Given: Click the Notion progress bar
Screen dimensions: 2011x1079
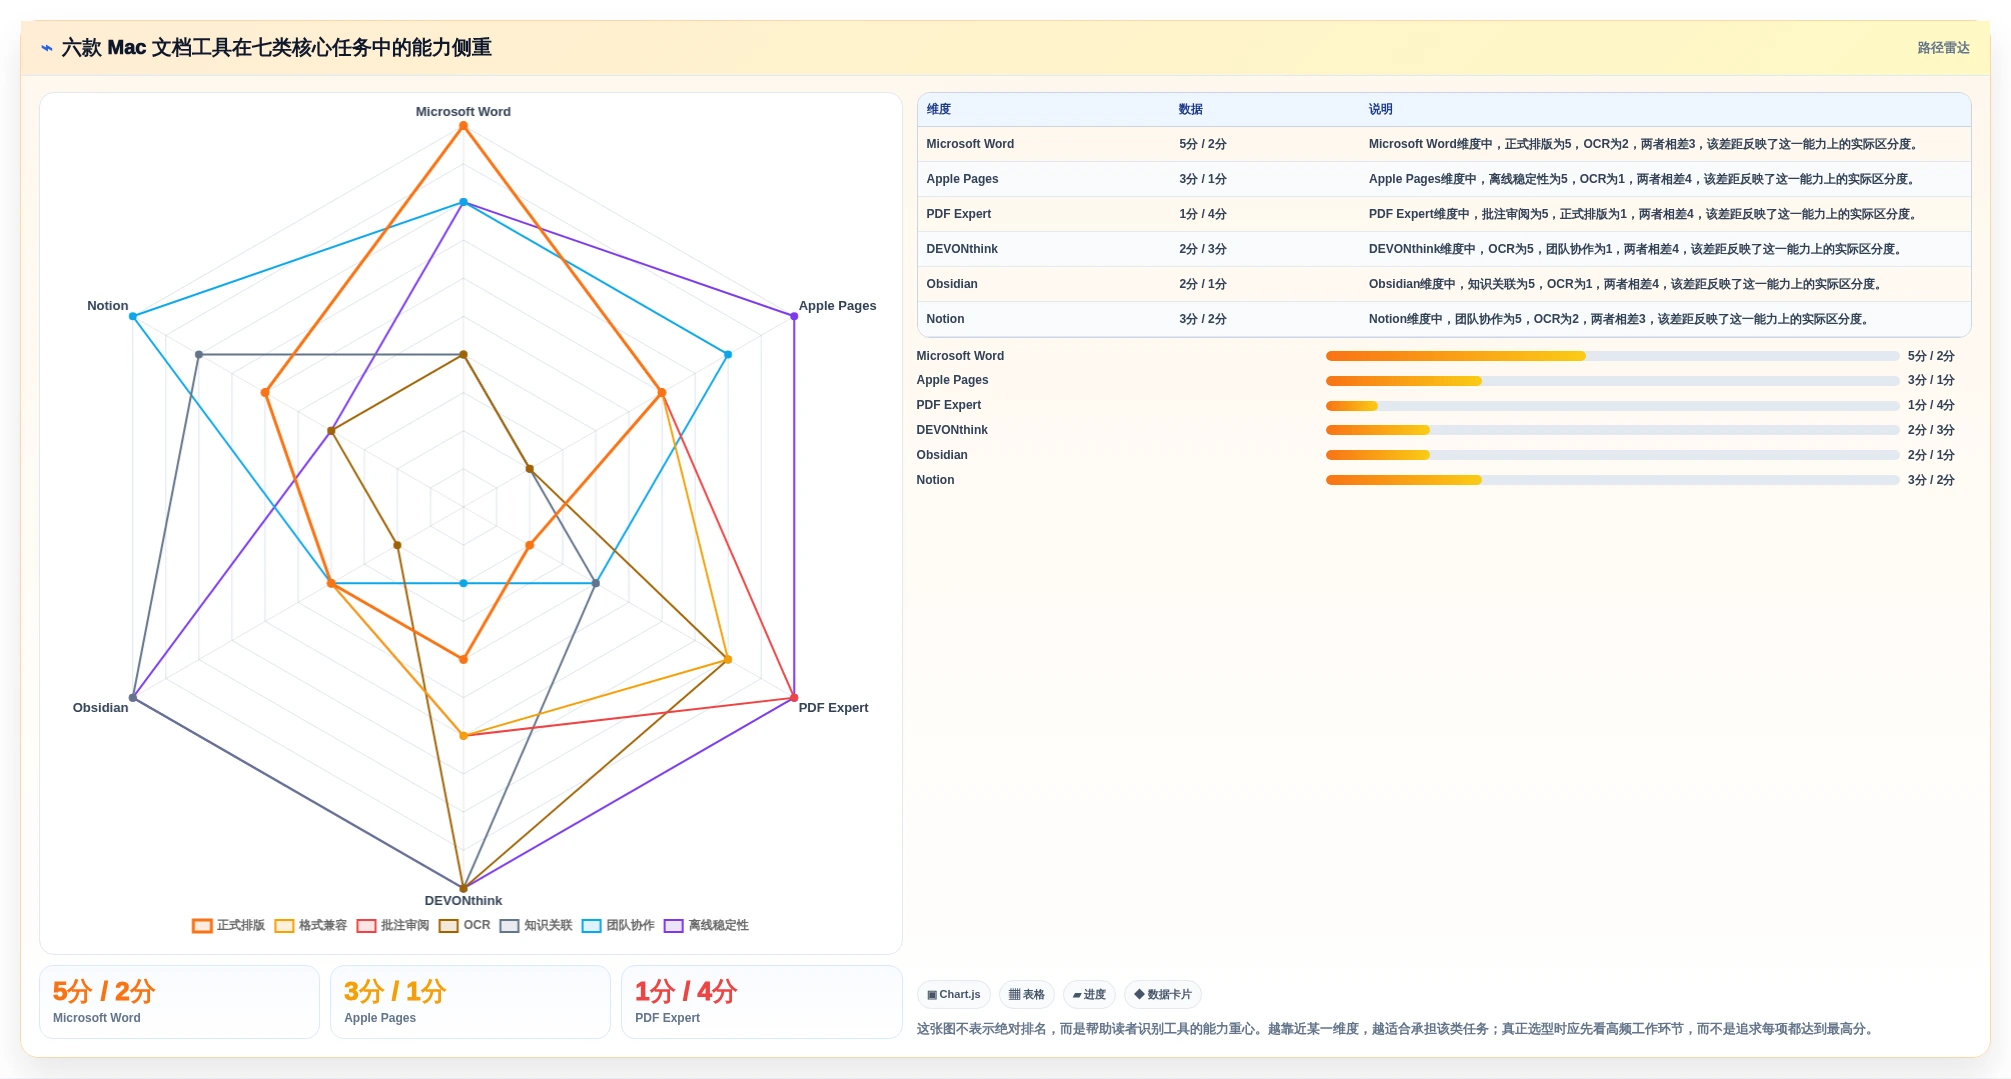Looking at the screenshot, I should (1612, 480).
